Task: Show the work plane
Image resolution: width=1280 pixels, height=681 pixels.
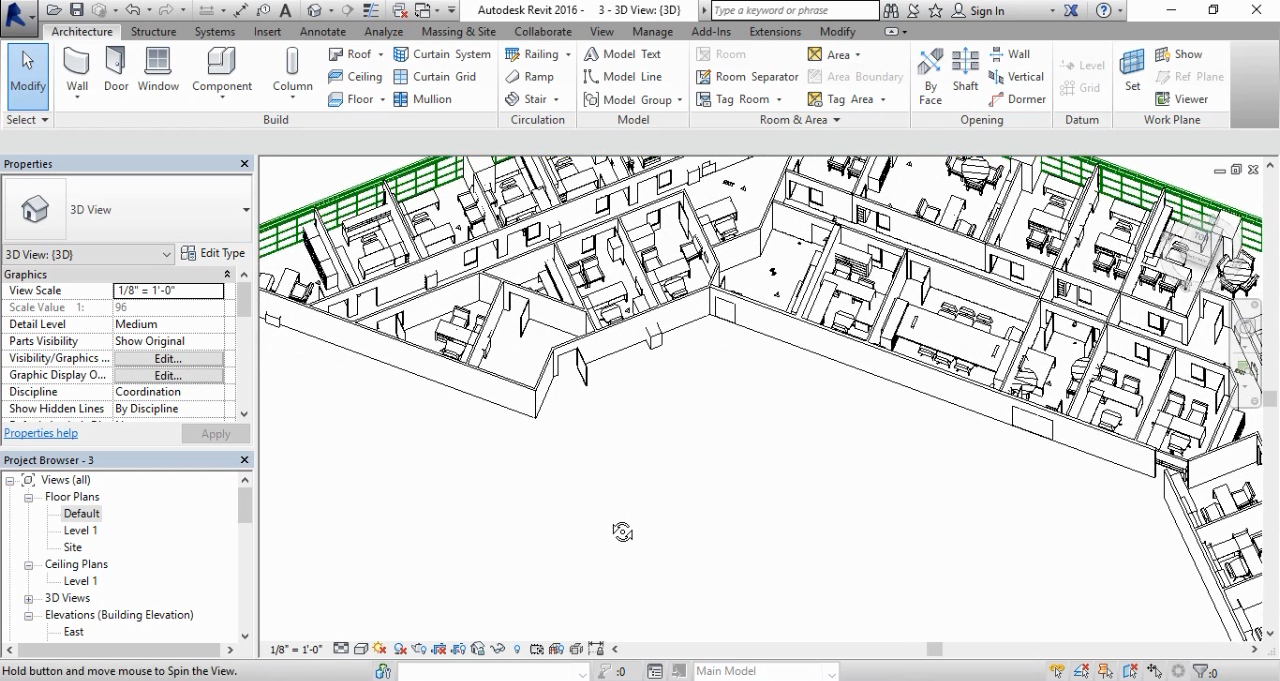Action: pos(1179,54)
